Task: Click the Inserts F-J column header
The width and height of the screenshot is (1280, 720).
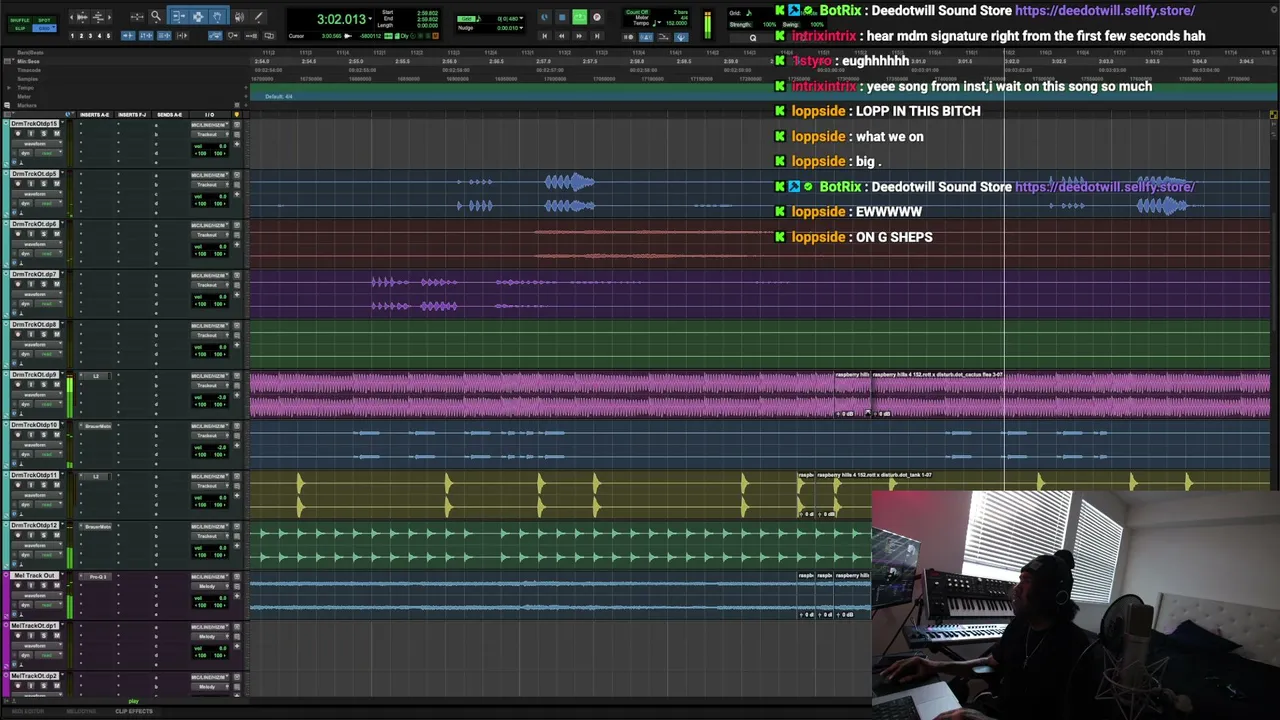Action: [132, 115]
